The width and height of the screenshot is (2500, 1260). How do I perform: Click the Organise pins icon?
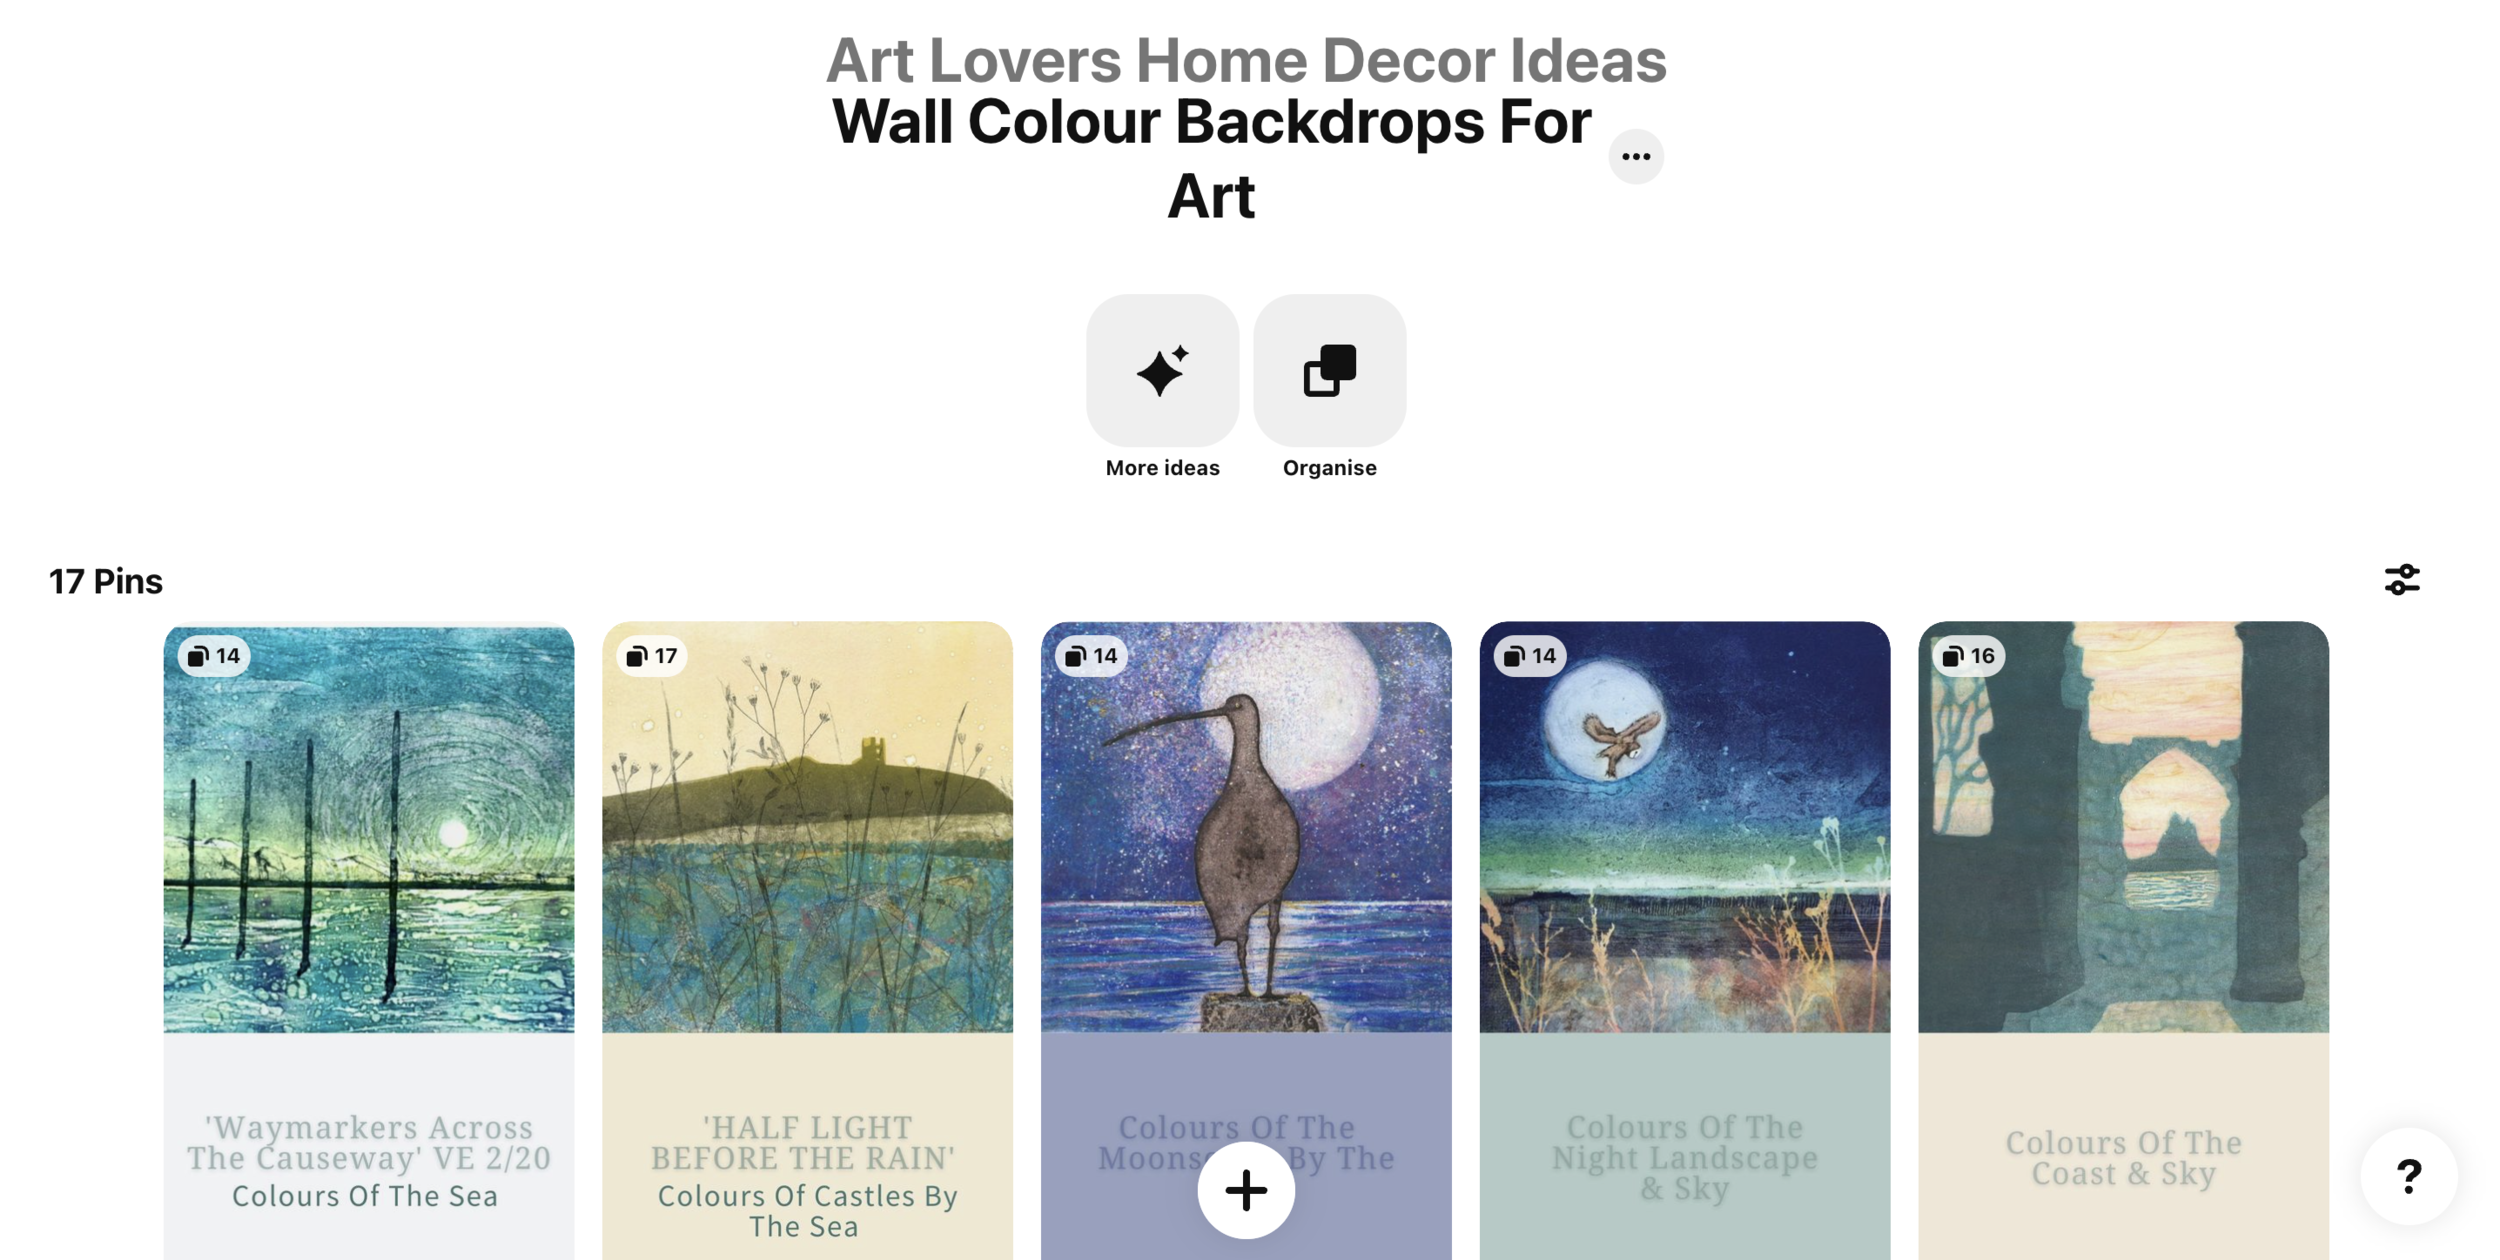1329,370
